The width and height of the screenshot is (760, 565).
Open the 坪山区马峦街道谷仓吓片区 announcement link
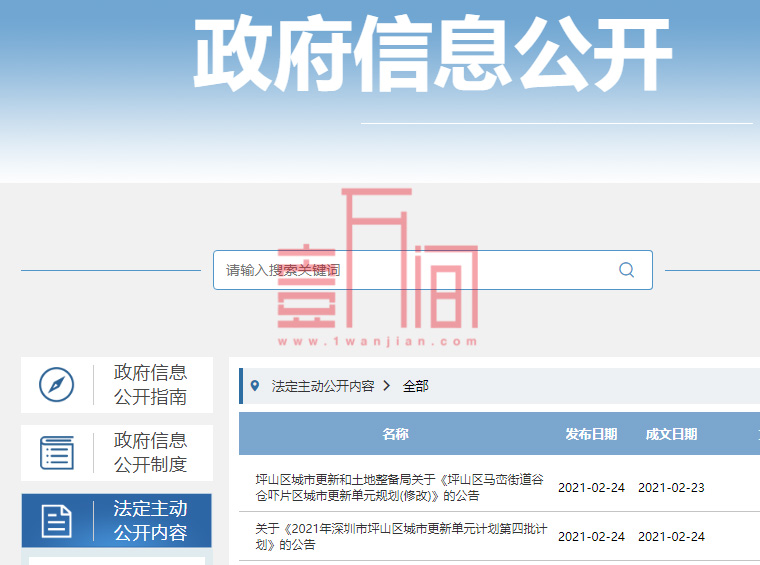[x=399, y=487]
